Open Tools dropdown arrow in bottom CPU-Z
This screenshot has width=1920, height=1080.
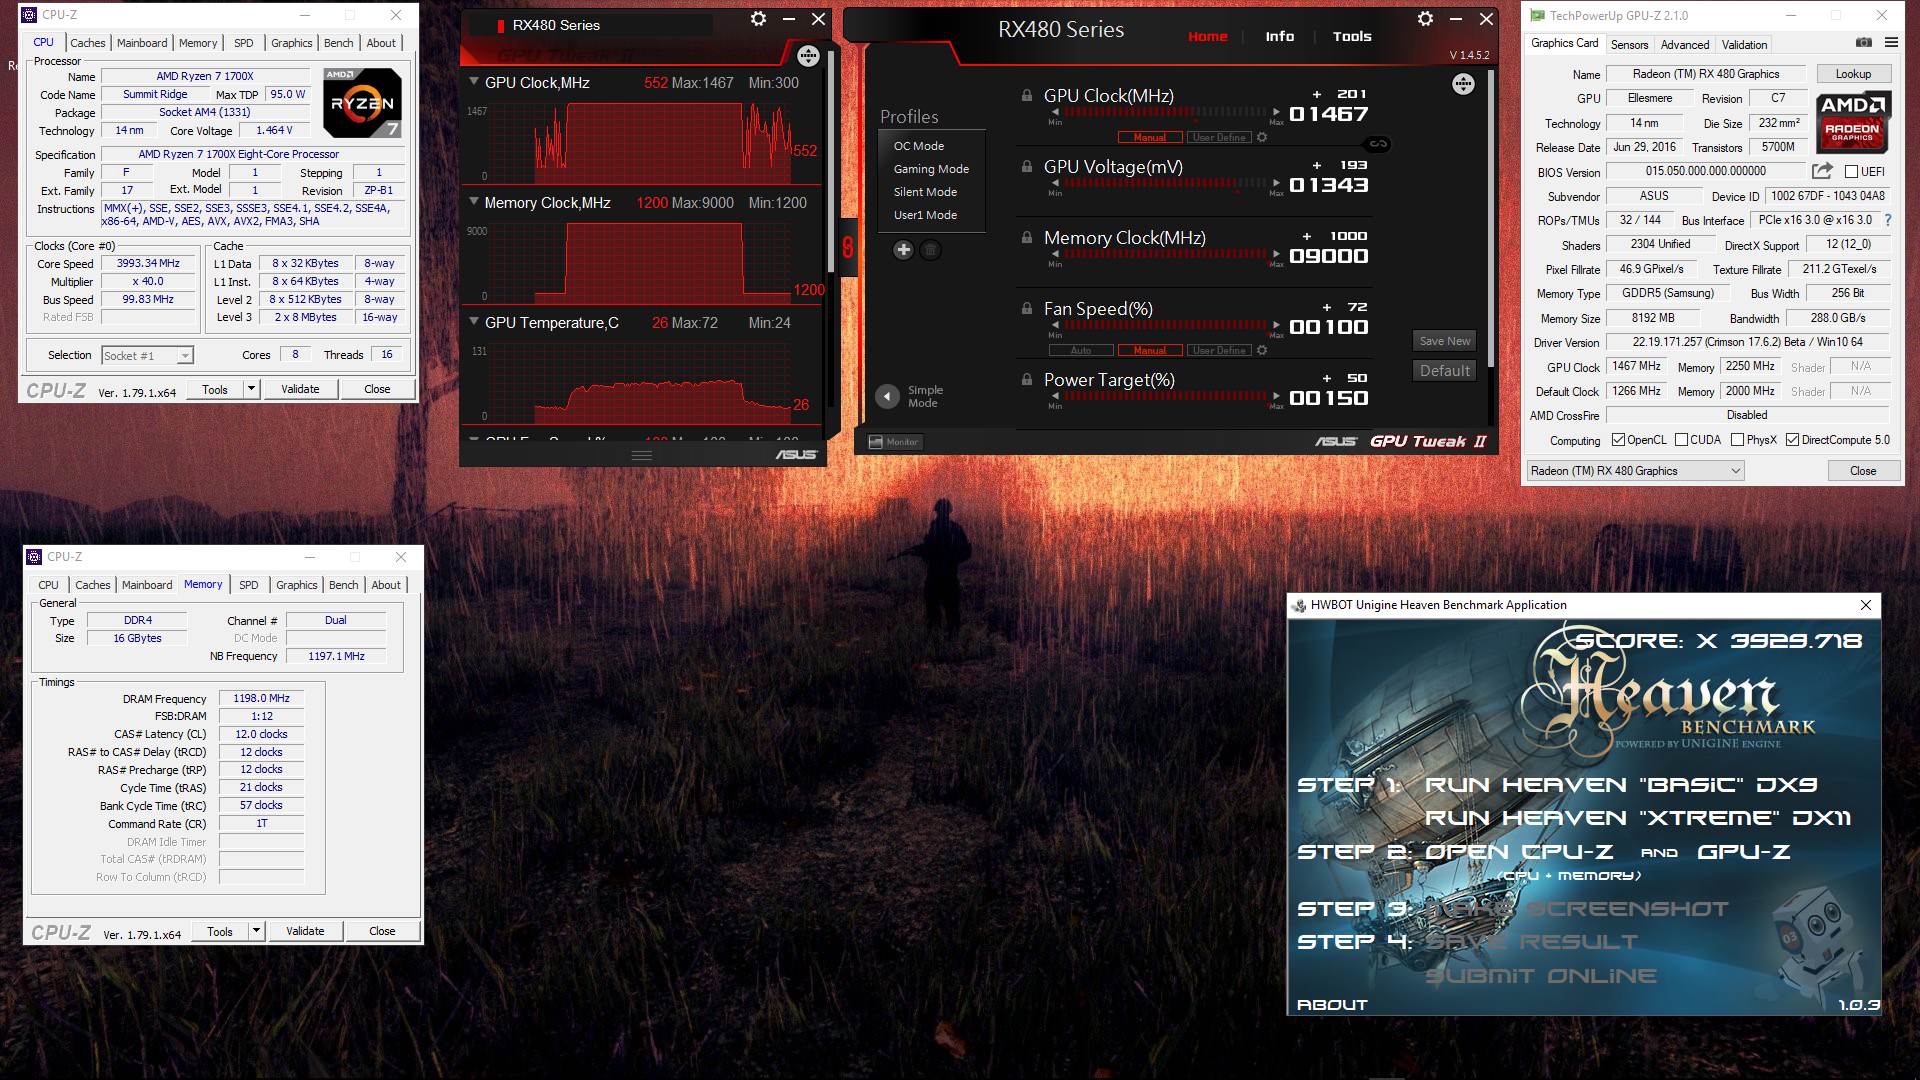(257, 931)
